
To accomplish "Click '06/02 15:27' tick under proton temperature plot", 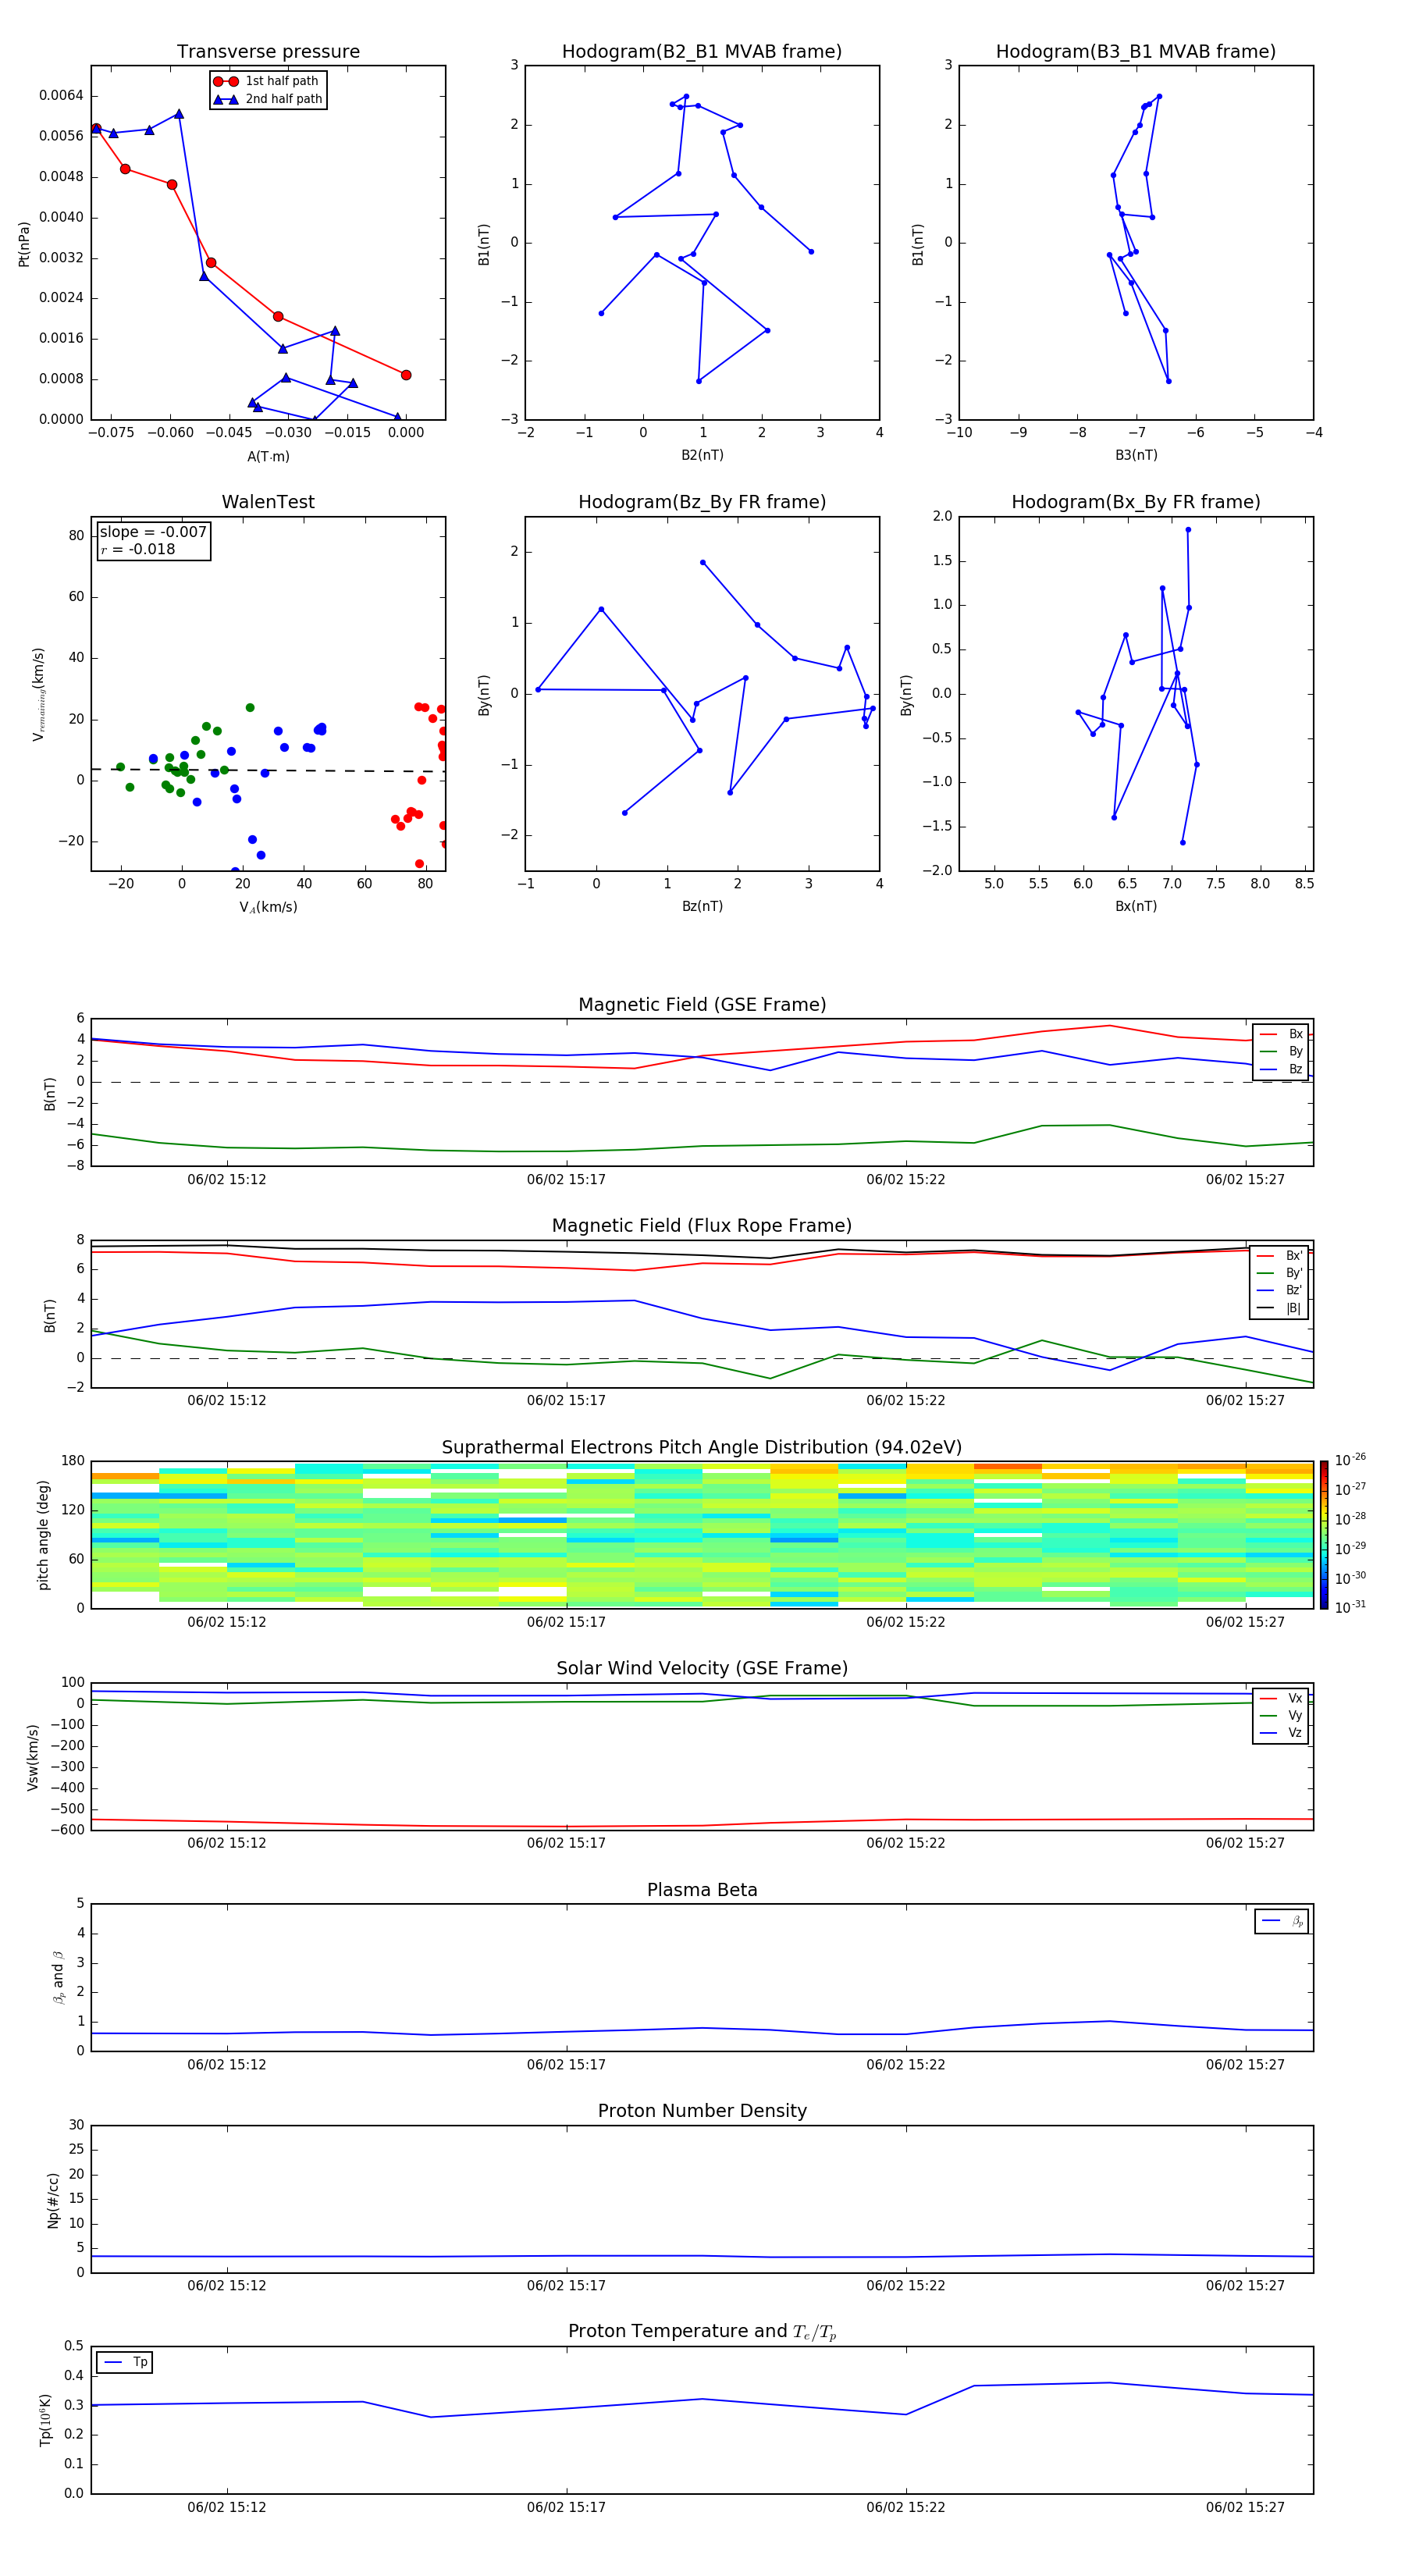I will (1245, 2507).
